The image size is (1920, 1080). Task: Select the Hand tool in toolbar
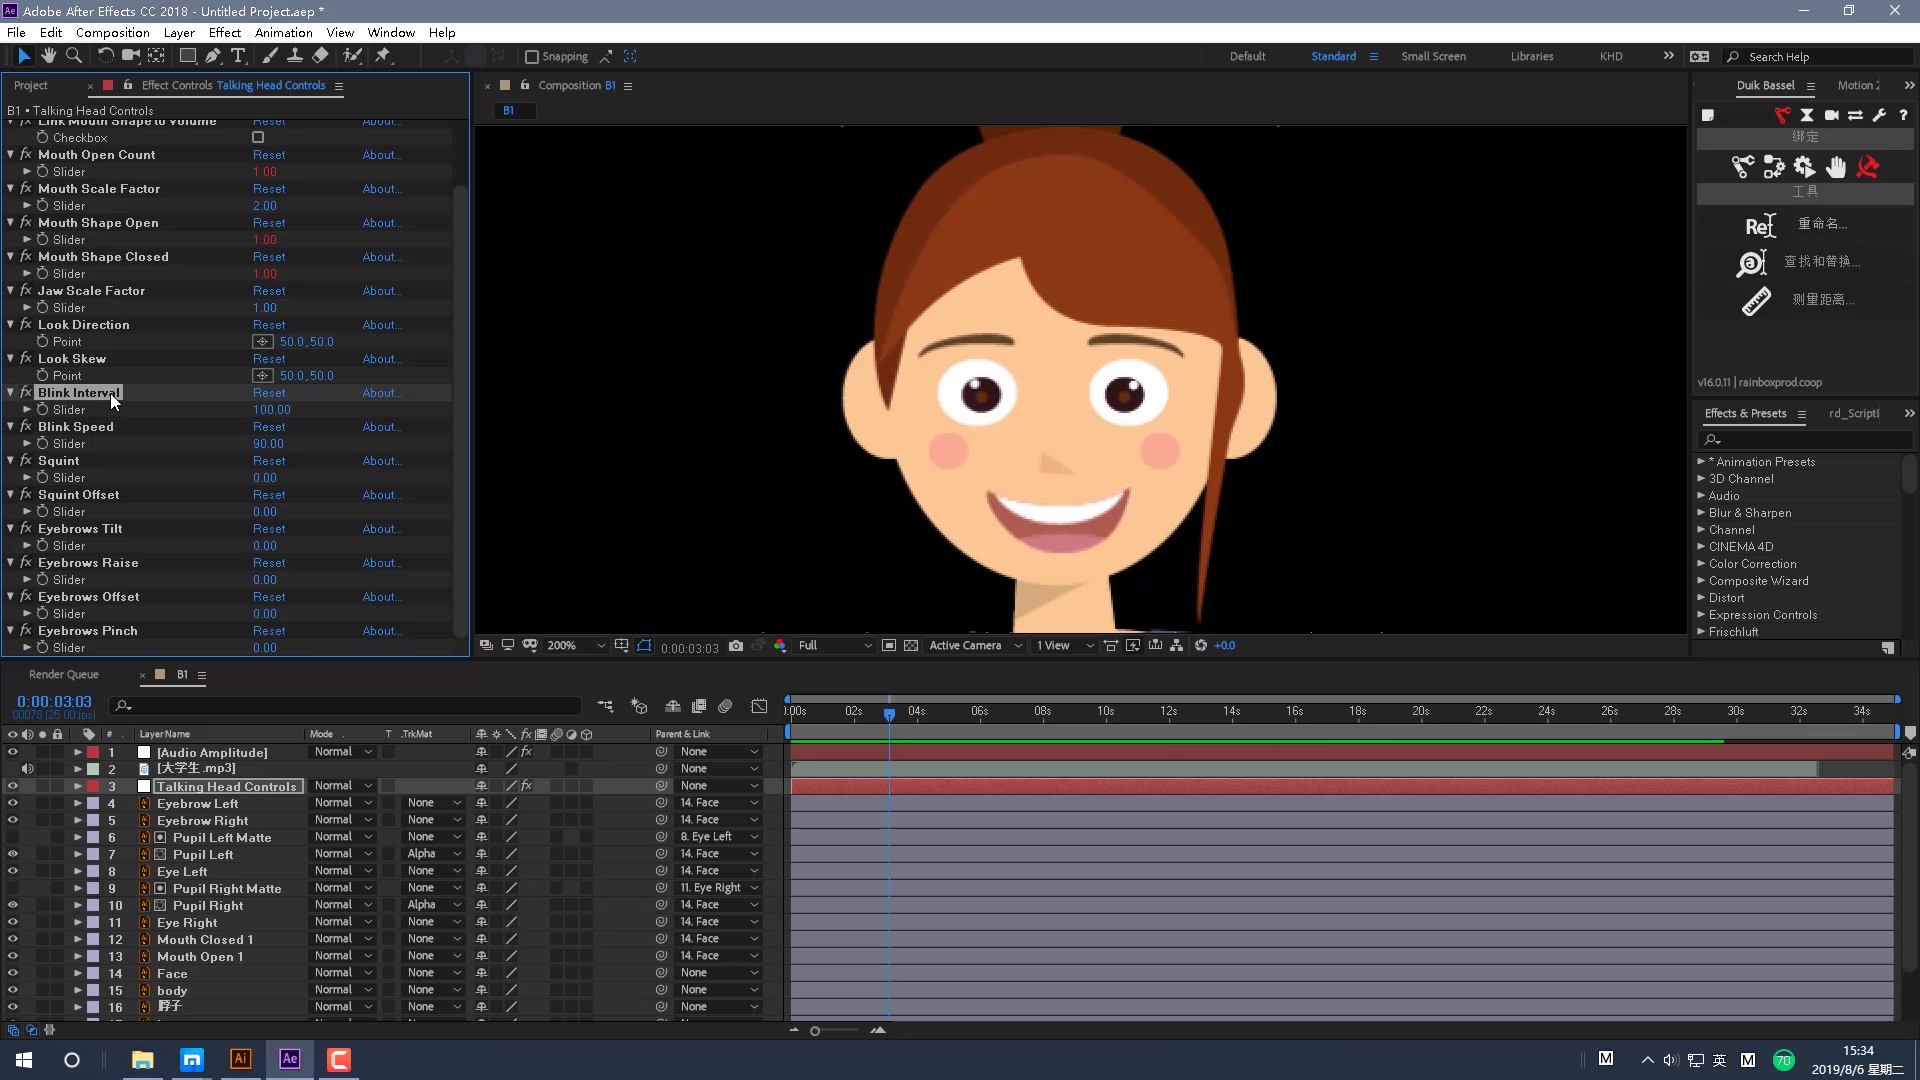48,56
